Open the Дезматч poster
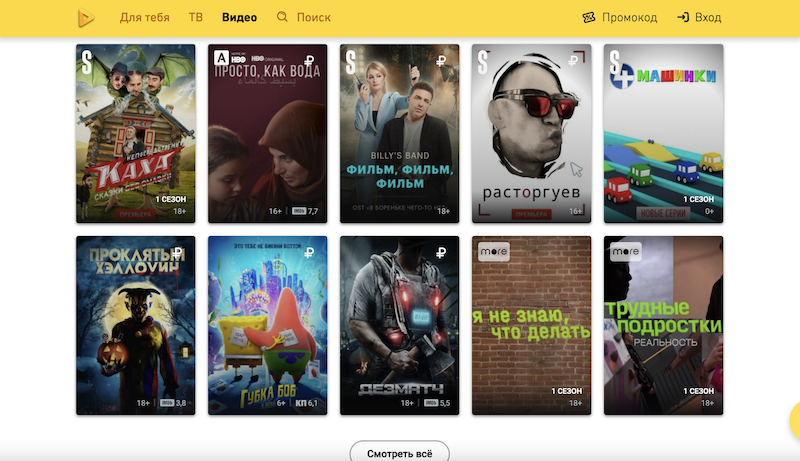 (x=399, y=325)
